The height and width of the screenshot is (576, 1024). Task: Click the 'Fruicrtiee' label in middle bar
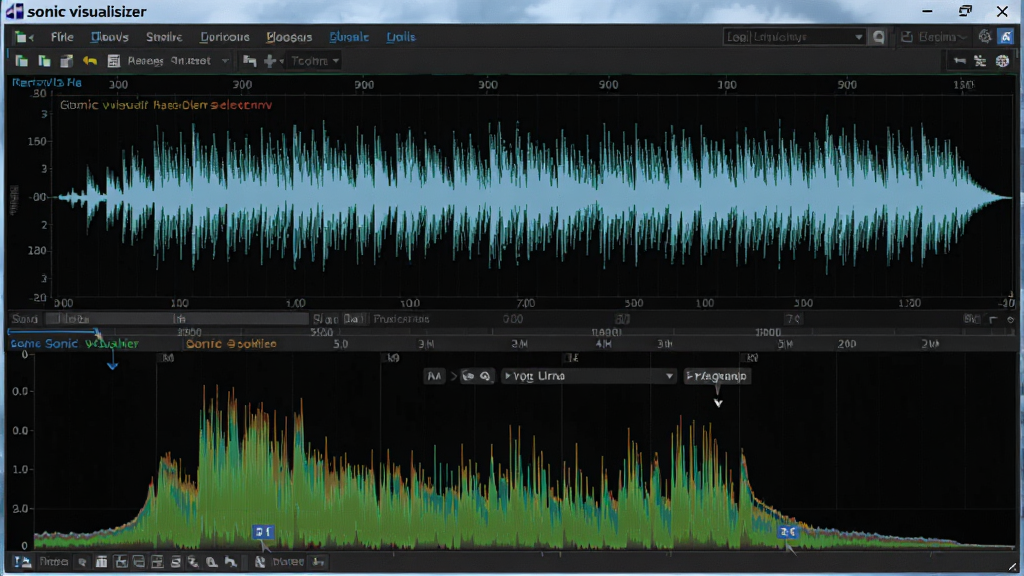[401, 319]
